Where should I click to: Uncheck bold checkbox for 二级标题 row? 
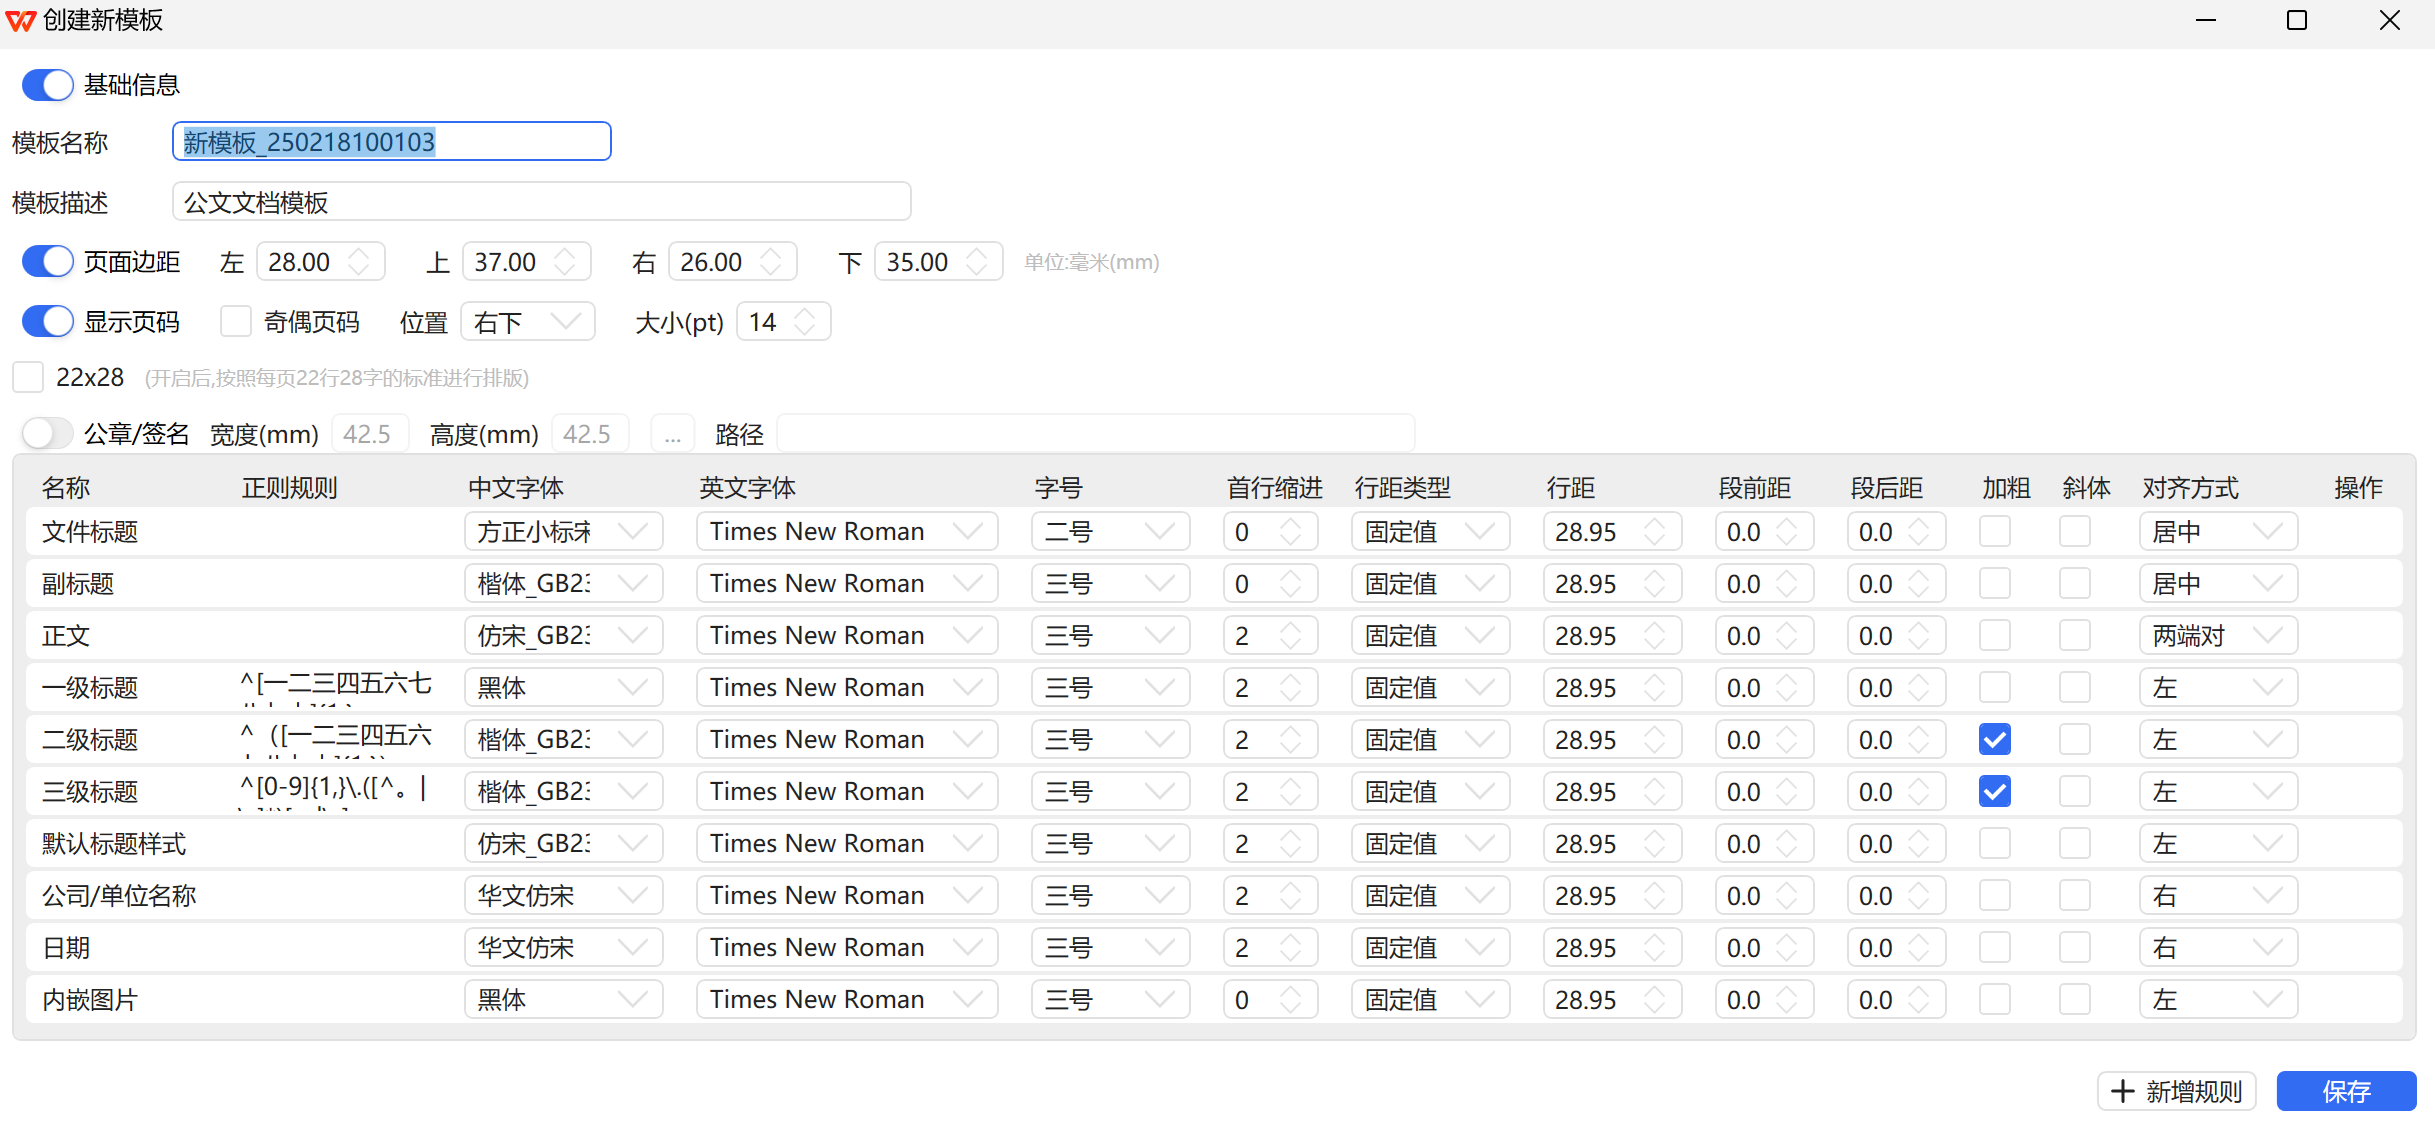click(1994, 740)
